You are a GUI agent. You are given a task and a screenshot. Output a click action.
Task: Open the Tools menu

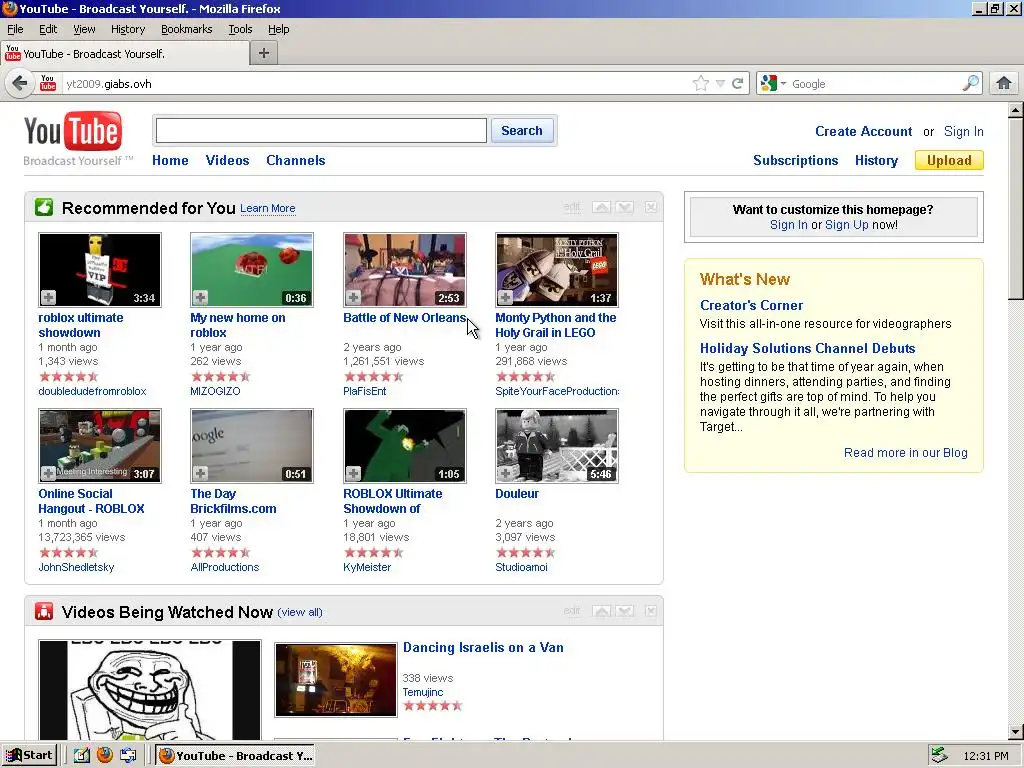(240, 29)
